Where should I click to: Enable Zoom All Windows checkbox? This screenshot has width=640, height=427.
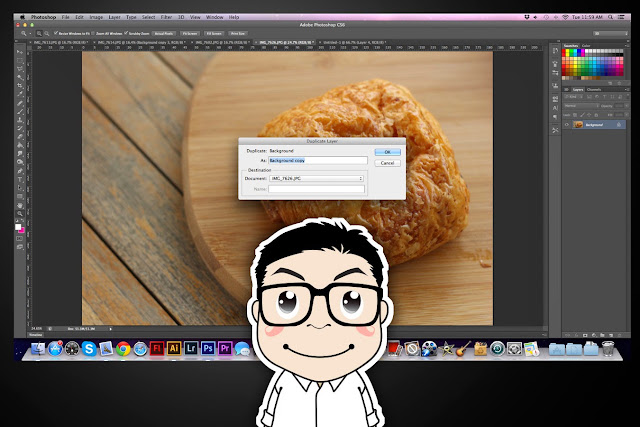point(93,33)
